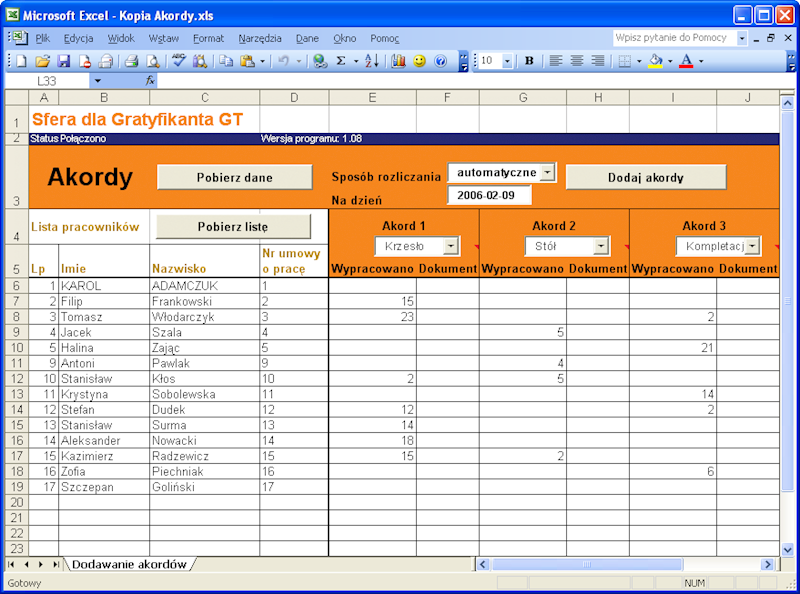Launch the Chart Wizard icon
The height and width of the screenshot is (594, 800).
[396, 61]
